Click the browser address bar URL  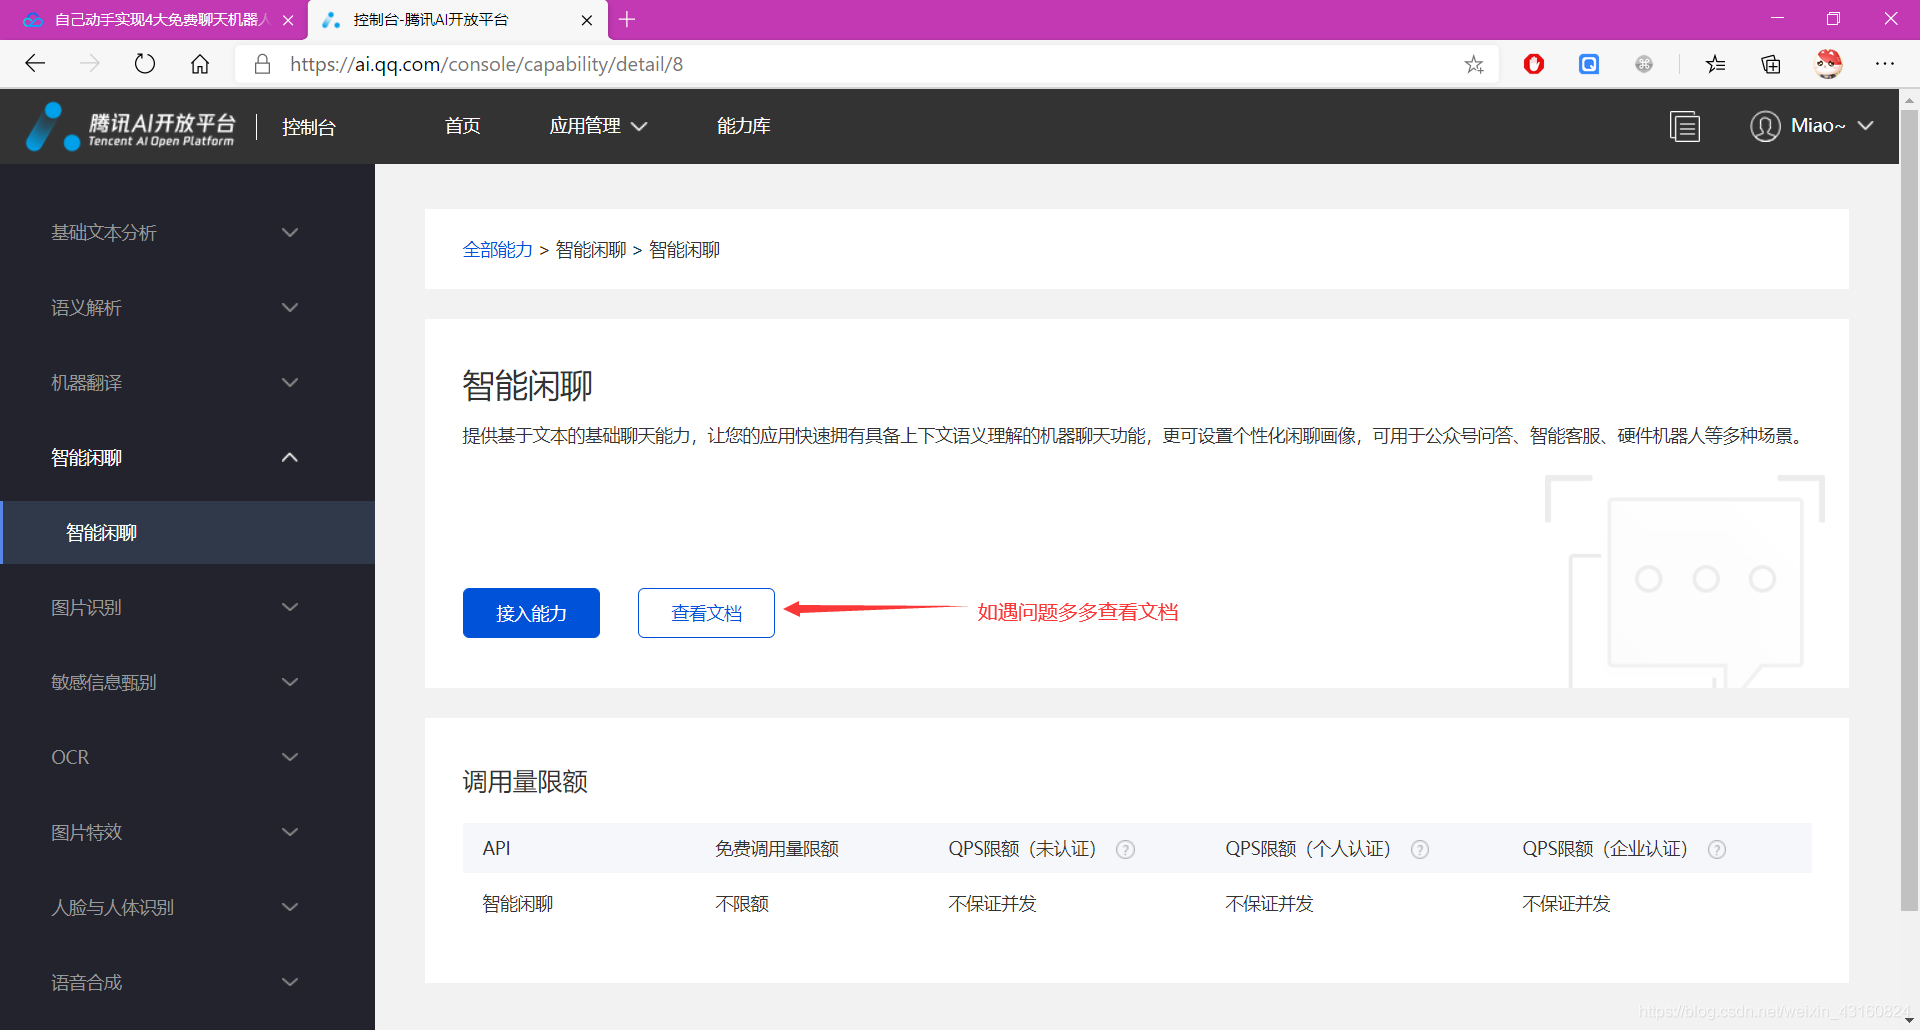[x=486, y=64]
